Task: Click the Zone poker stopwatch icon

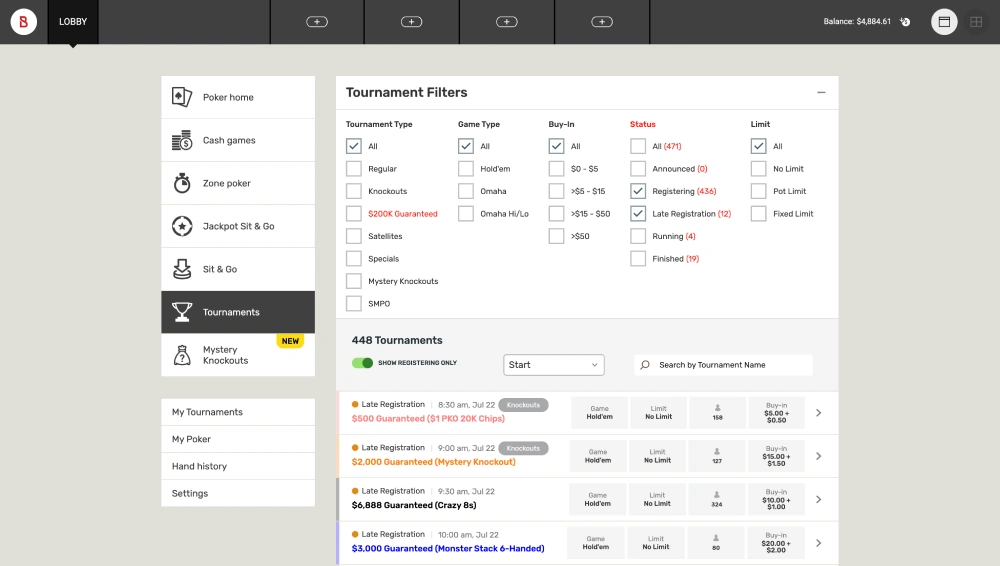Action: [x=182, y=183]
